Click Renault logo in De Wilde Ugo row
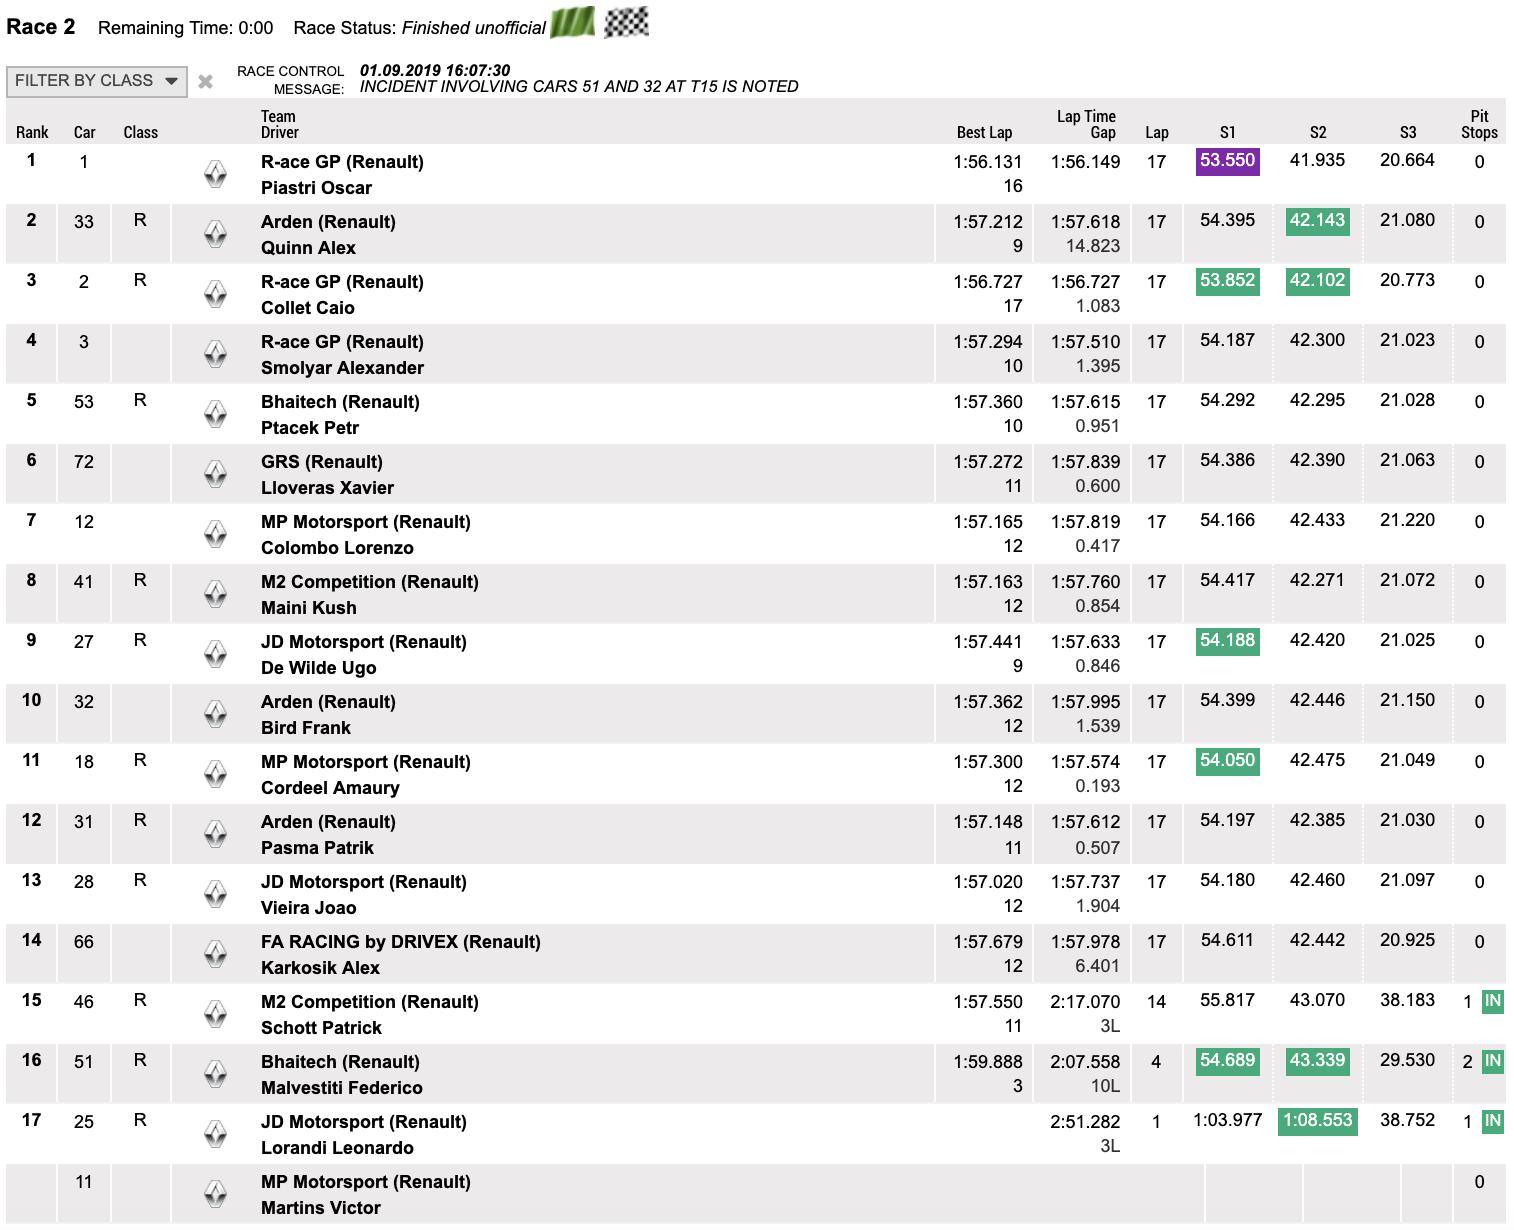Image resolution: width=1514 pixels, height=1230 pixels. point(215,654)
